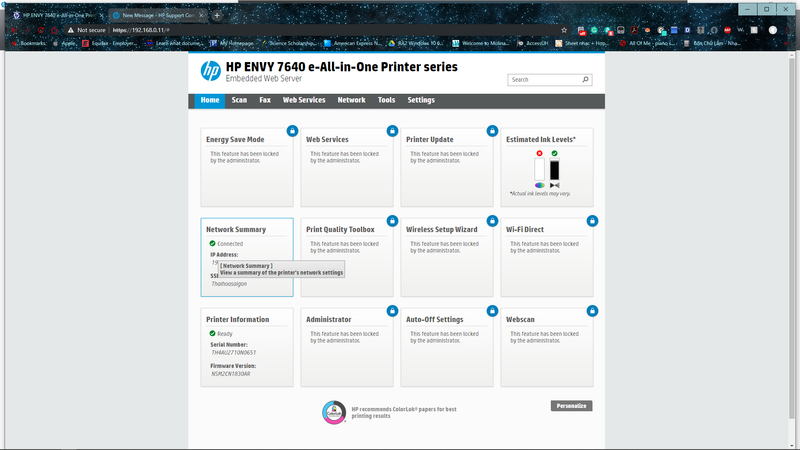Screen dimensions: 800x450
Task: Open the Estimated Ink Levels card
Action: click(x=547, y=167)
